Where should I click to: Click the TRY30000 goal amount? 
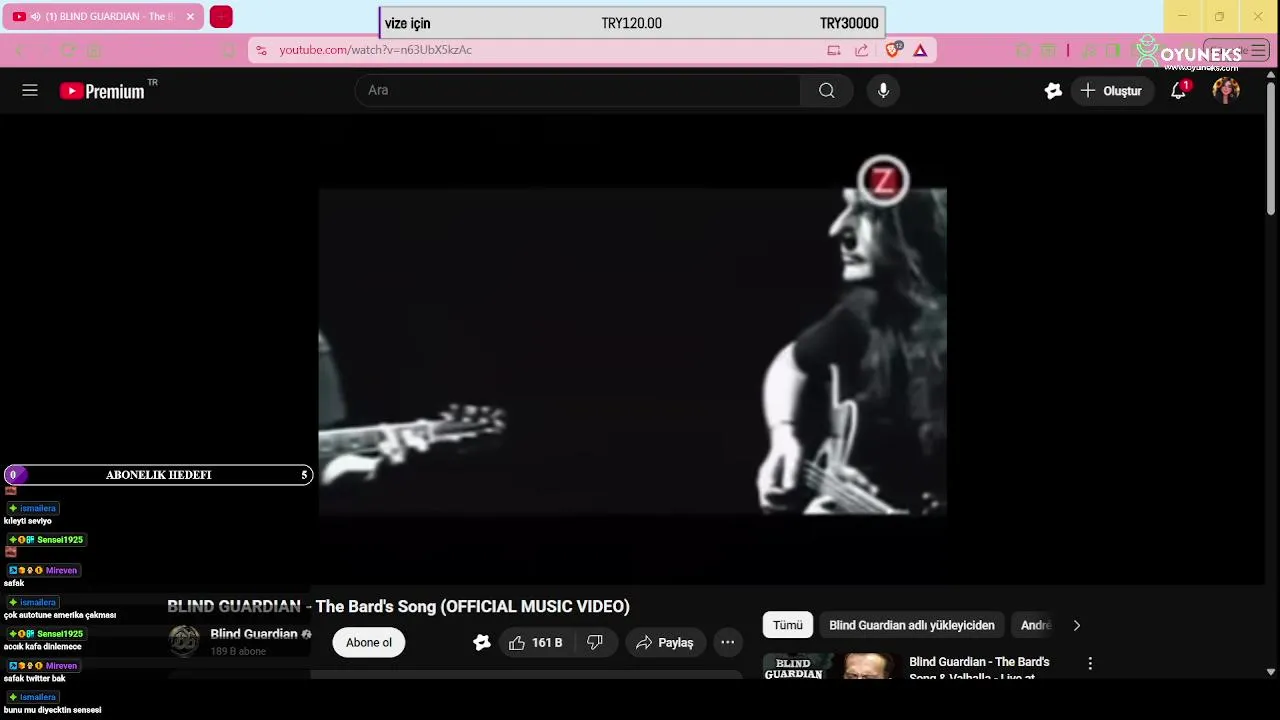click(x=849, y=23)
